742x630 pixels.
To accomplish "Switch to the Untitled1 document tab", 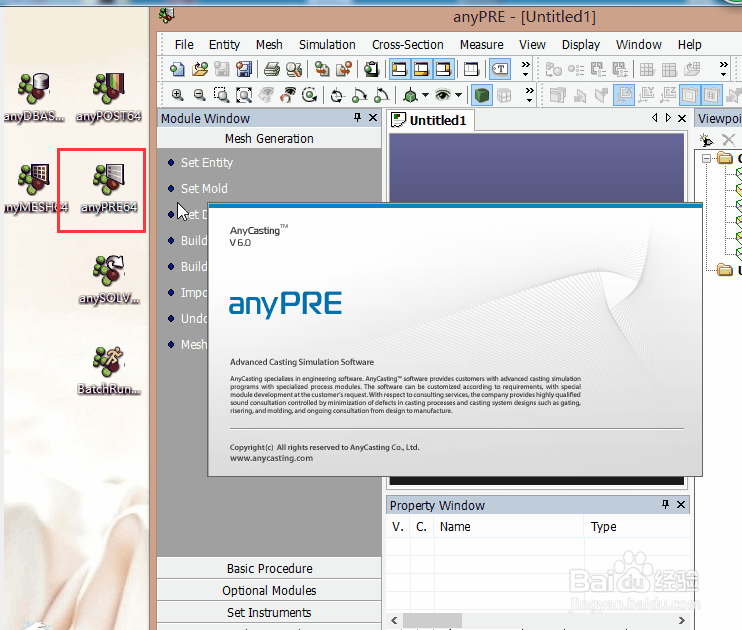I will pyautogui.click(x=431, y=120).
